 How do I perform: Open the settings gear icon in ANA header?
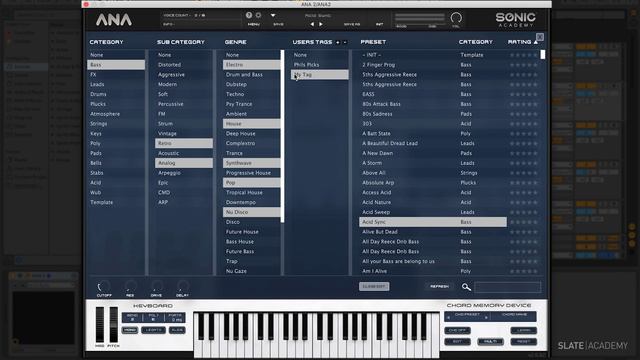pyautogui.click(x=258, y=16)
